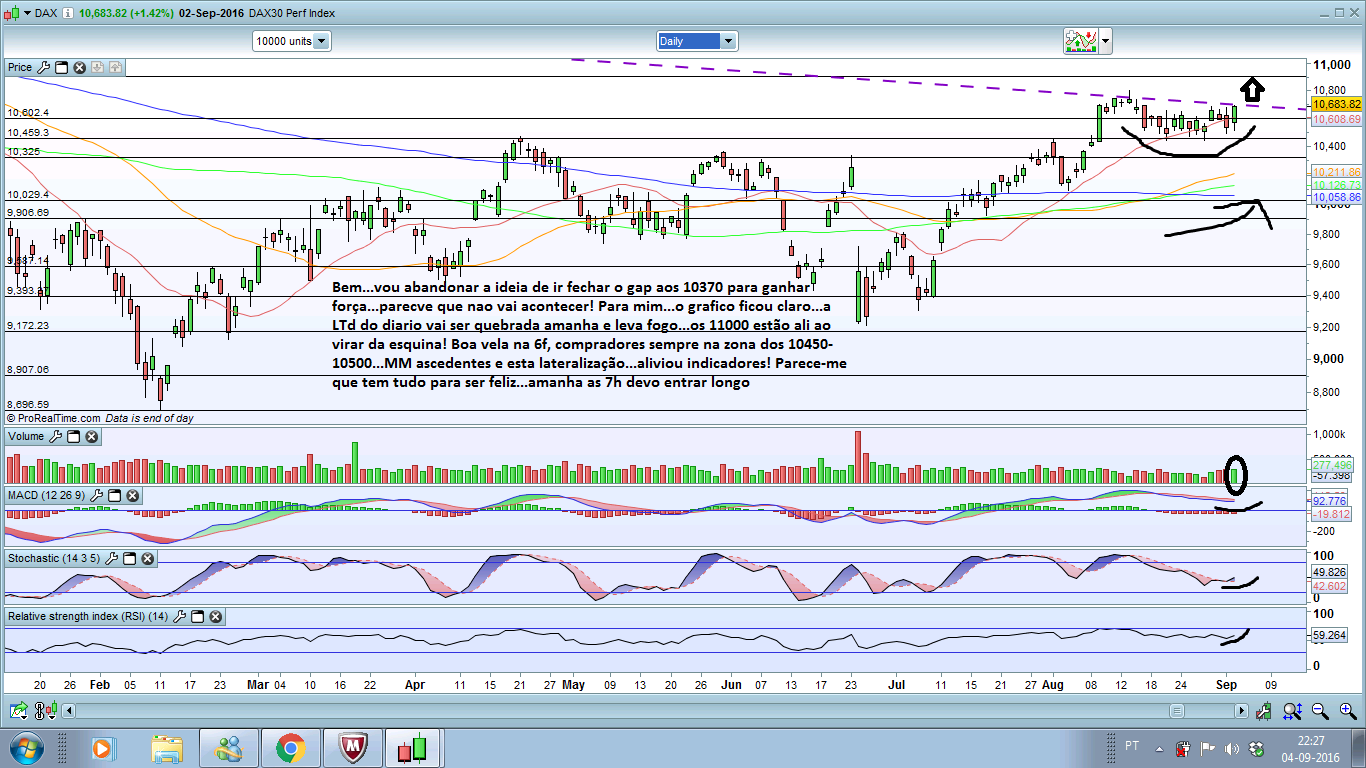
Task: Open Volume panel settings wrench
Action: pos(55,437)
